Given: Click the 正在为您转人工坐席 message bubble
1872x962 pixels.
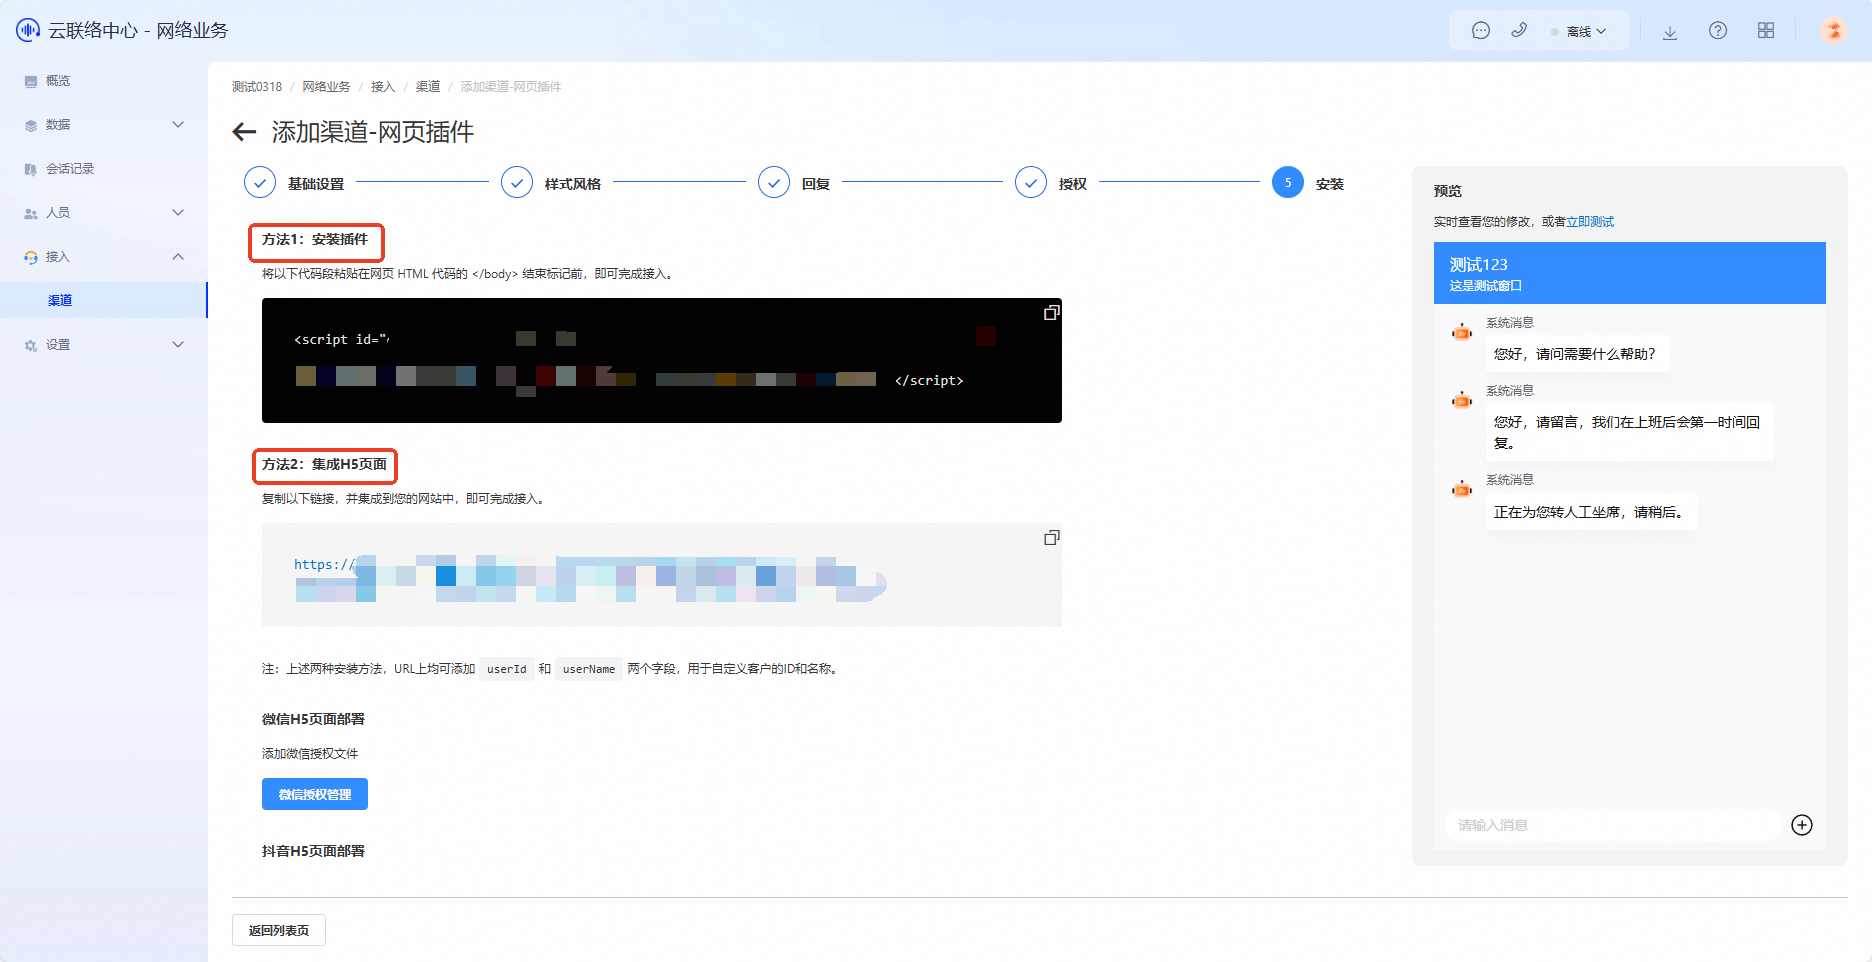Looking at the screenshot, I should (1590, 512).
